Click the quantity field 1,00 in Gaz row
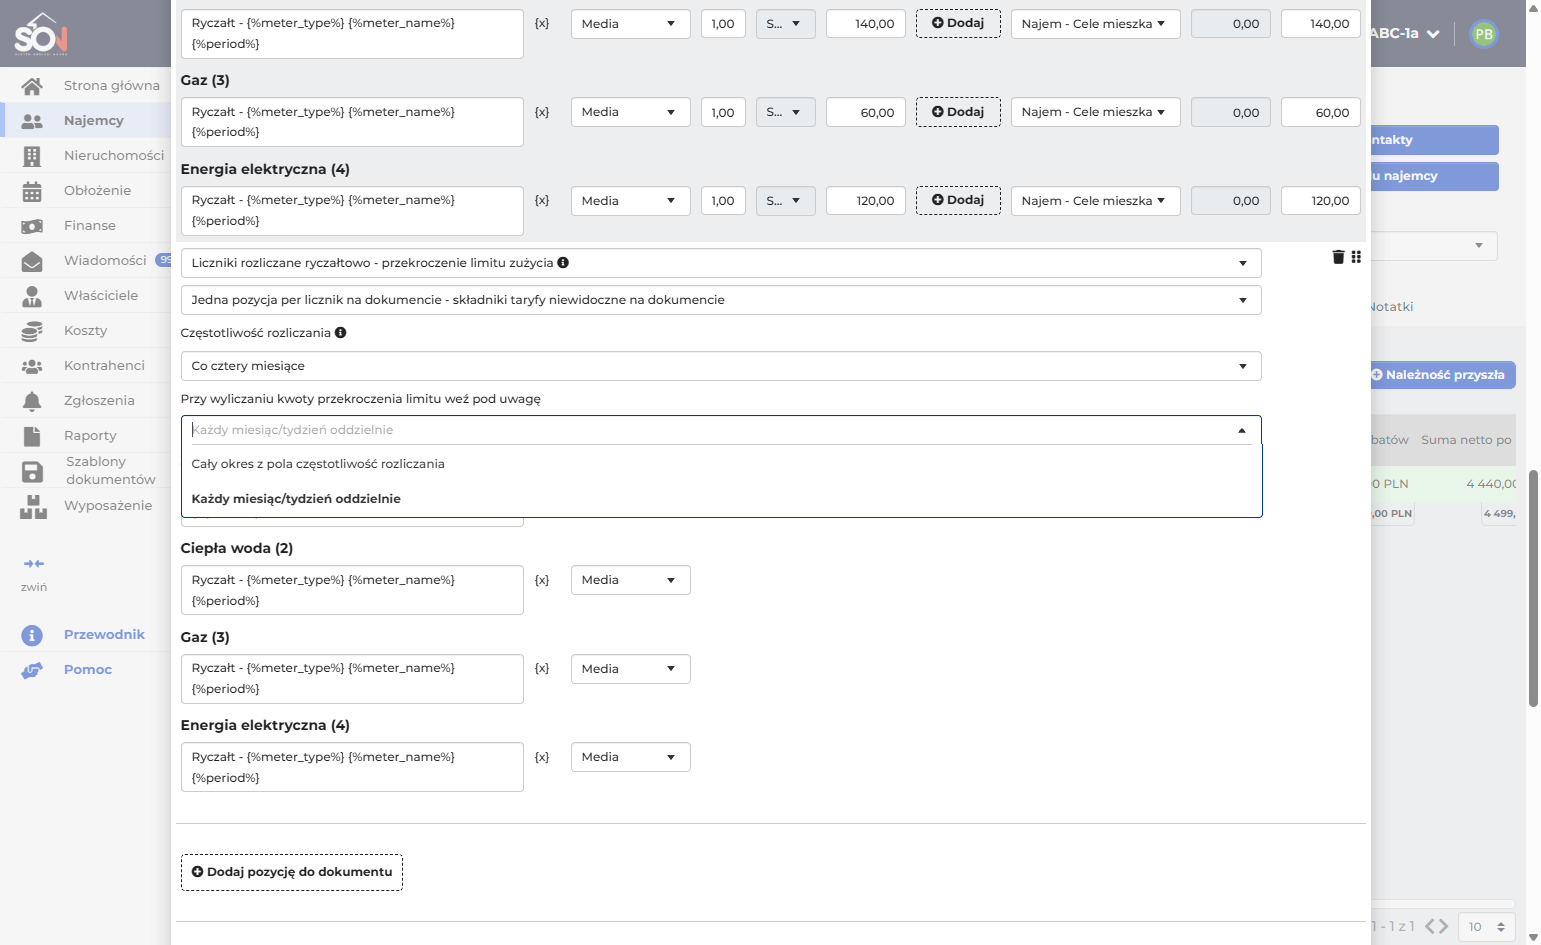The width and height of the screenshot is (1541, 945). (723, 112)
